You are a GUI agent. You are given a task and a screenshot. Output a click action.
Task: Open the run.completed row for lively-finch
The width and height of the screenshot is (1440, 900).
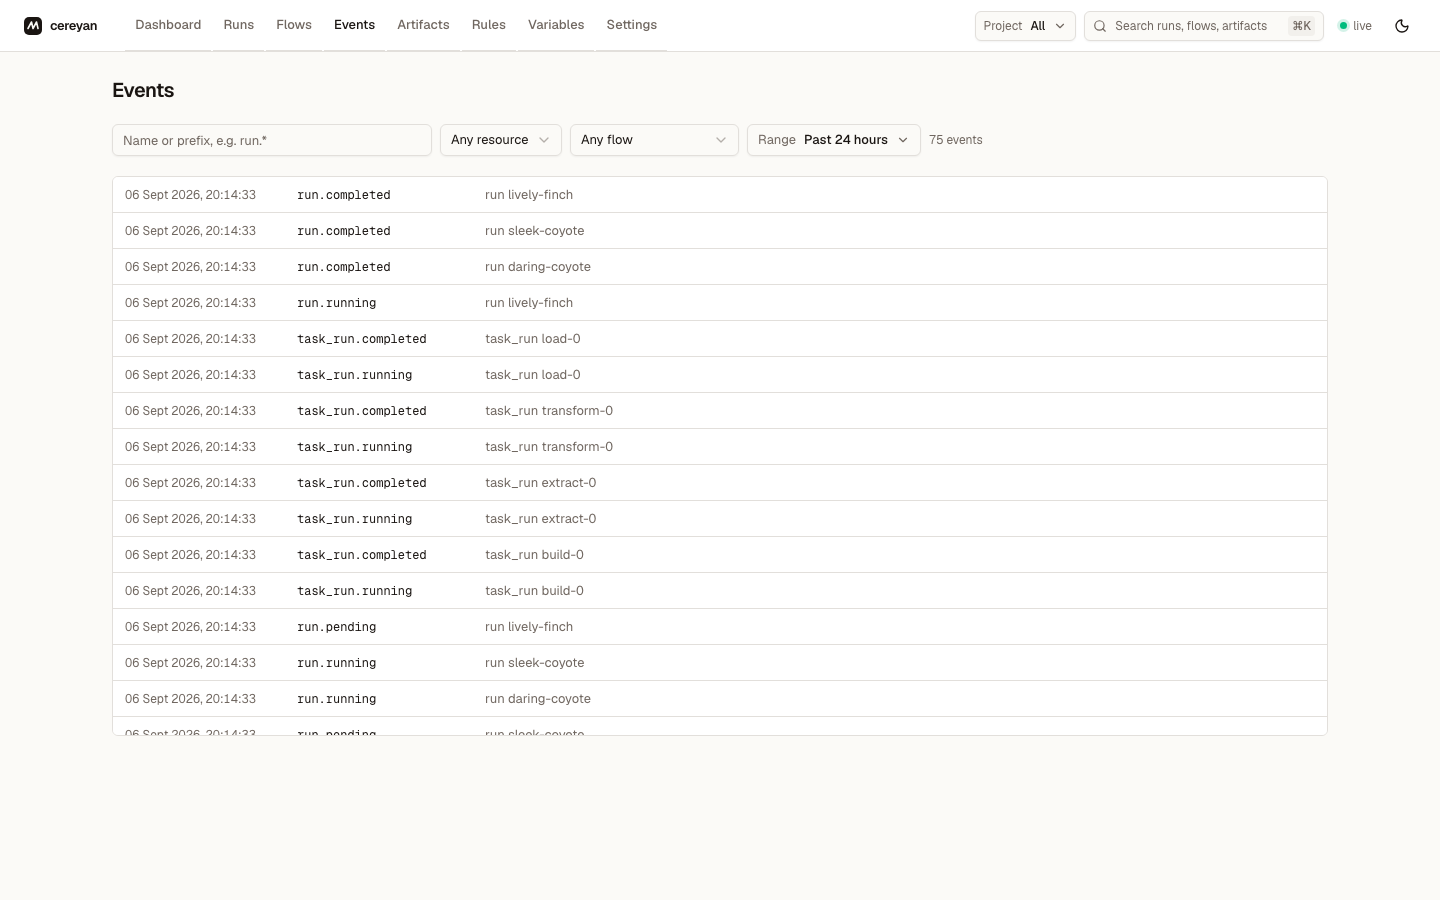click(720, 195)
